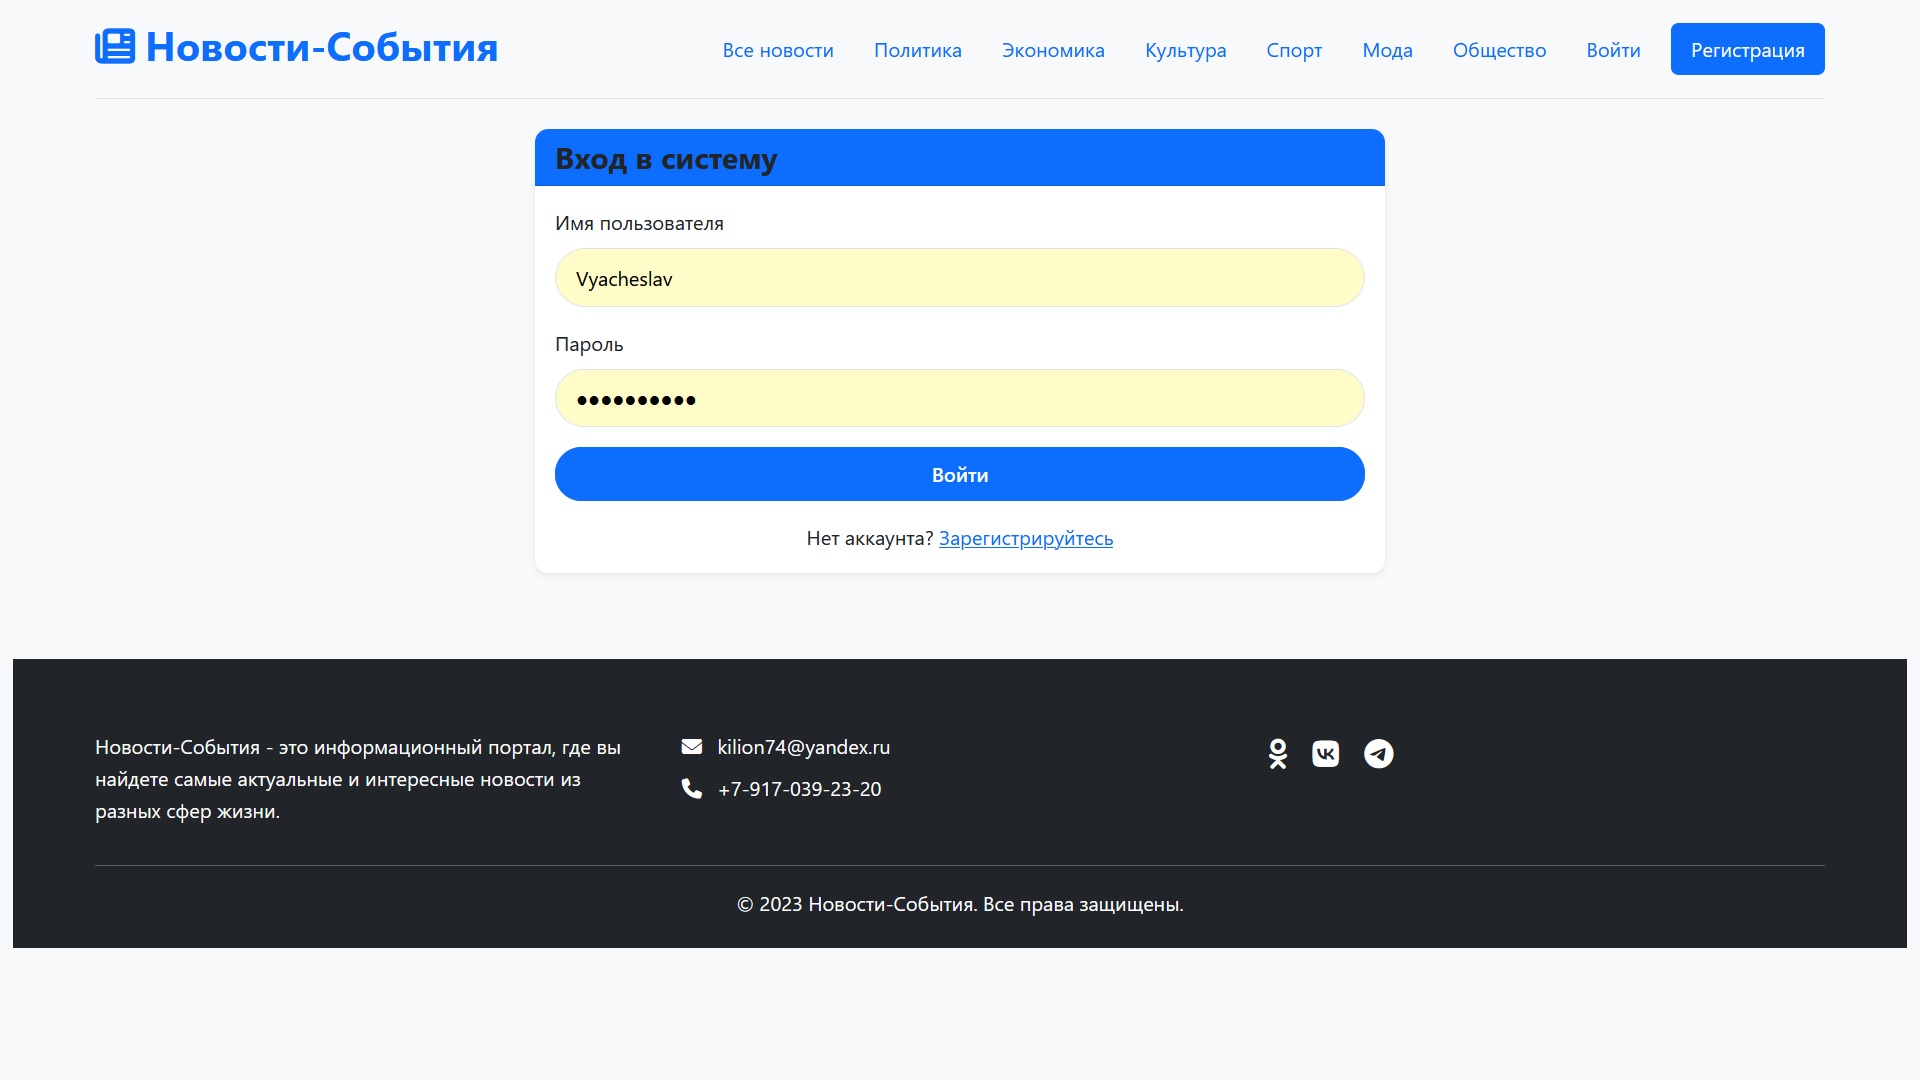
Task: Click the envelope email icon
Action: point(692,747)
